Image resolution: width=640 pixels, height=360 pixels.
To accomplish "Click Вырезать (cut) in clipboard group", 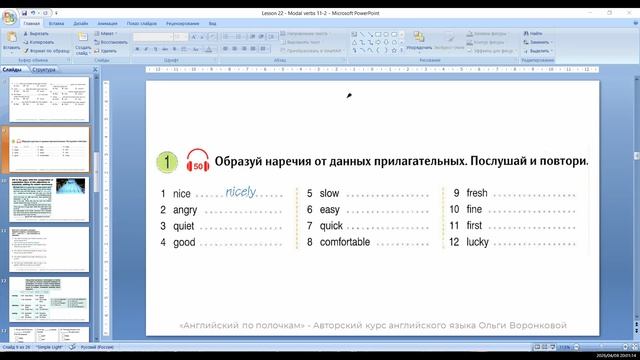I will pyautogui.click(x=36, y=34).
